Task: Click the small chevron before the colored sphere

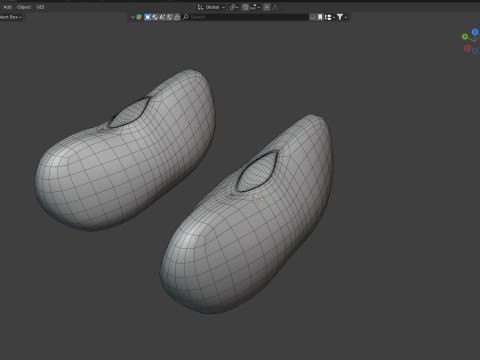Action: (x=133, y=17)
